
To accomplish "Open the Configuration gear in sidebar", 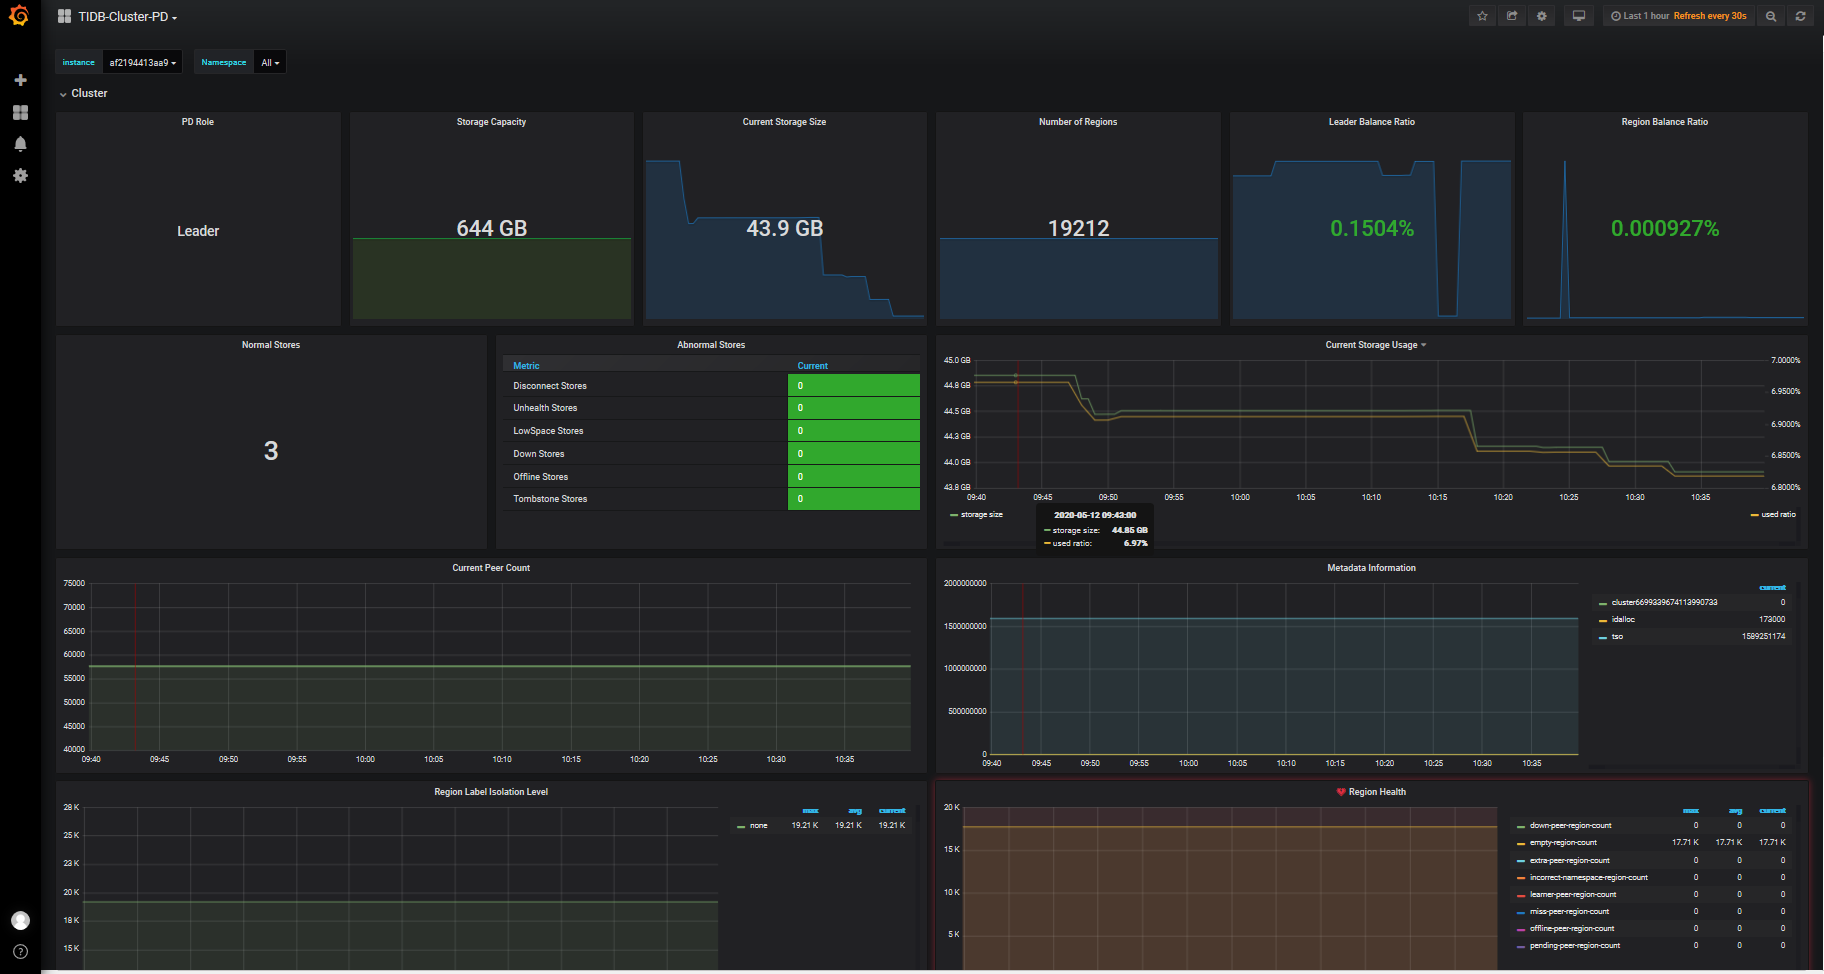I will click(x=20, y=176).
